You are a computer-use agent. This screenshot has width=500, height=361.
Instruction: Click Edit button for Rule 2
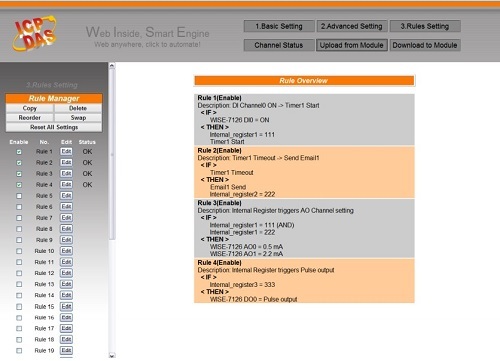click(x=66, y=162)
